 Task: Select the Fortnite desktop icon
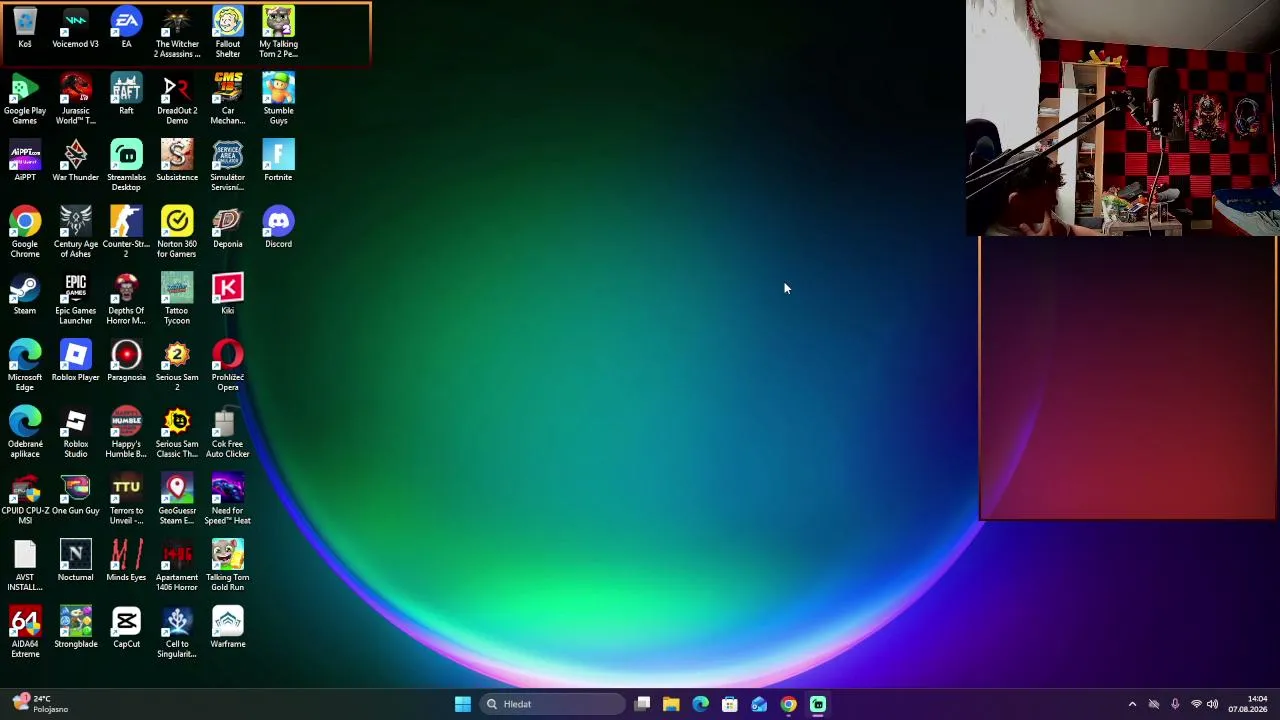[278, 162]
